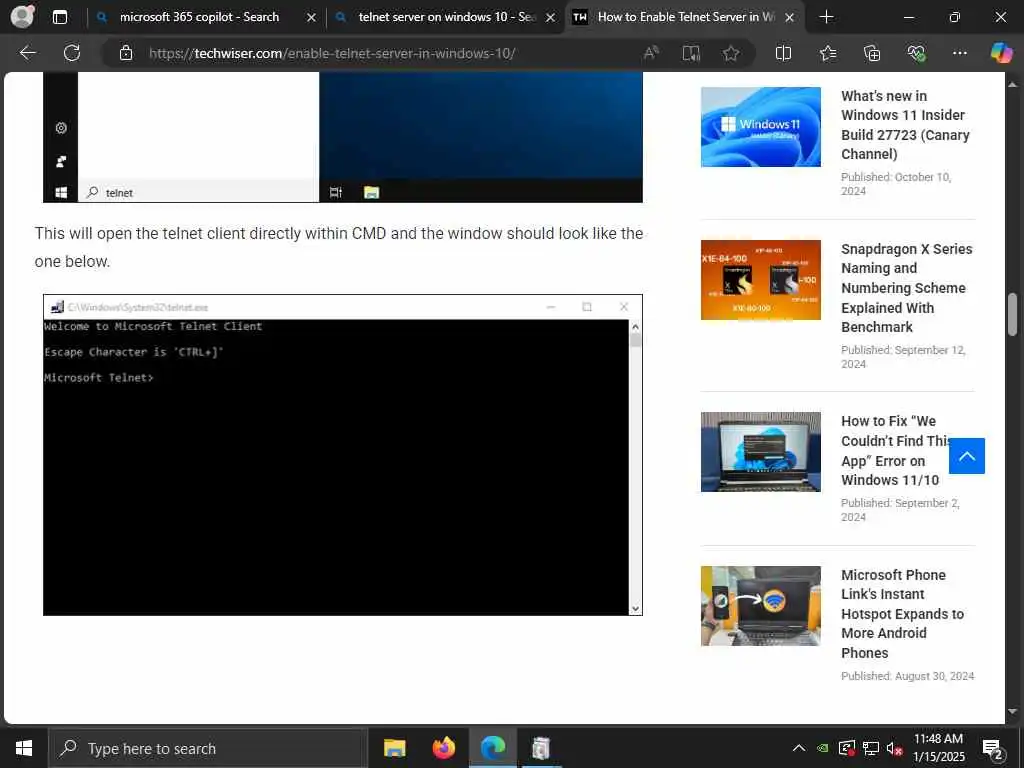Close the How to Enable Telnet tab
Screen dimensions: 1024x768
[x=790, y=18]
